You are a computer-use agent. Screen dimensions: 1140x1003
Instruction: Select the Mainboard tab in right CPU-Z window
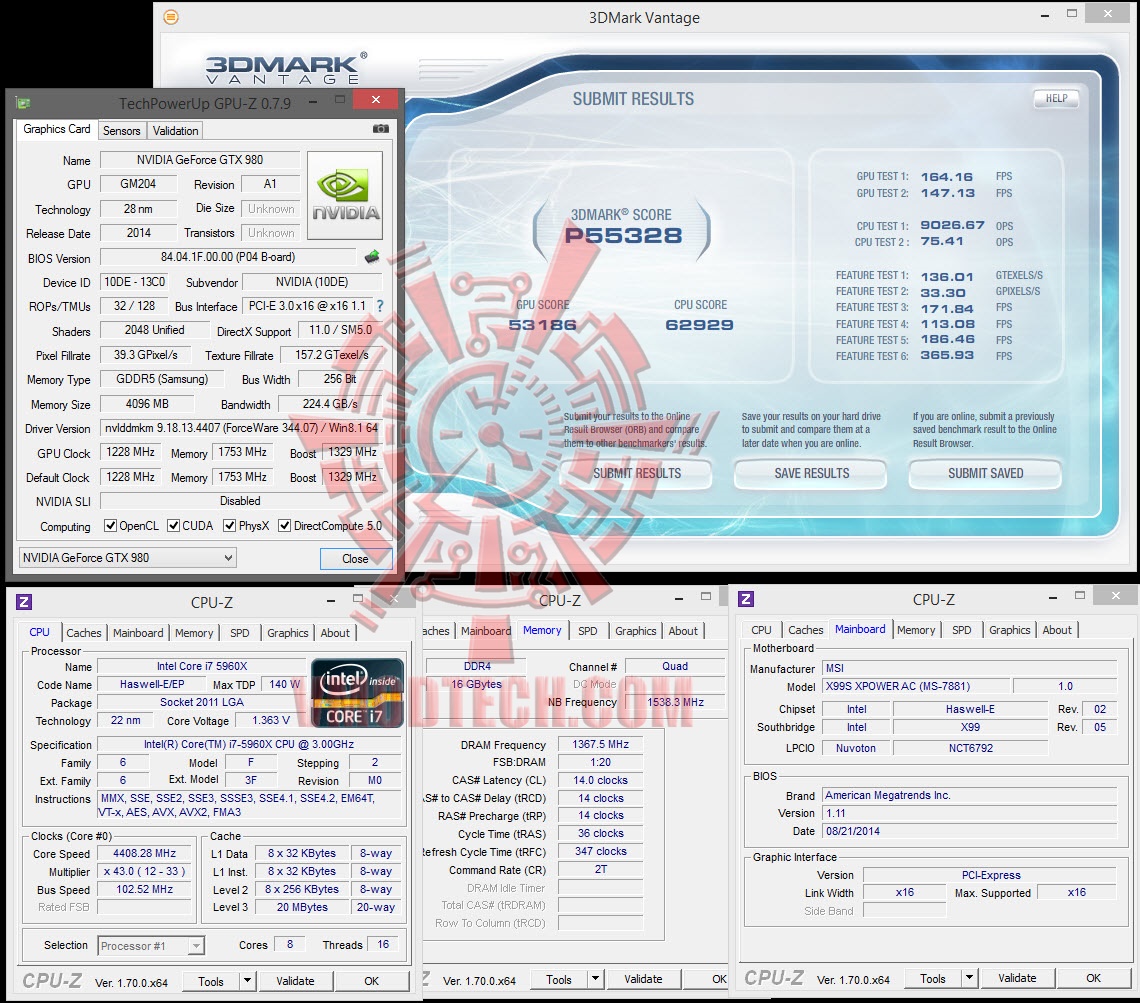point(860,629)
